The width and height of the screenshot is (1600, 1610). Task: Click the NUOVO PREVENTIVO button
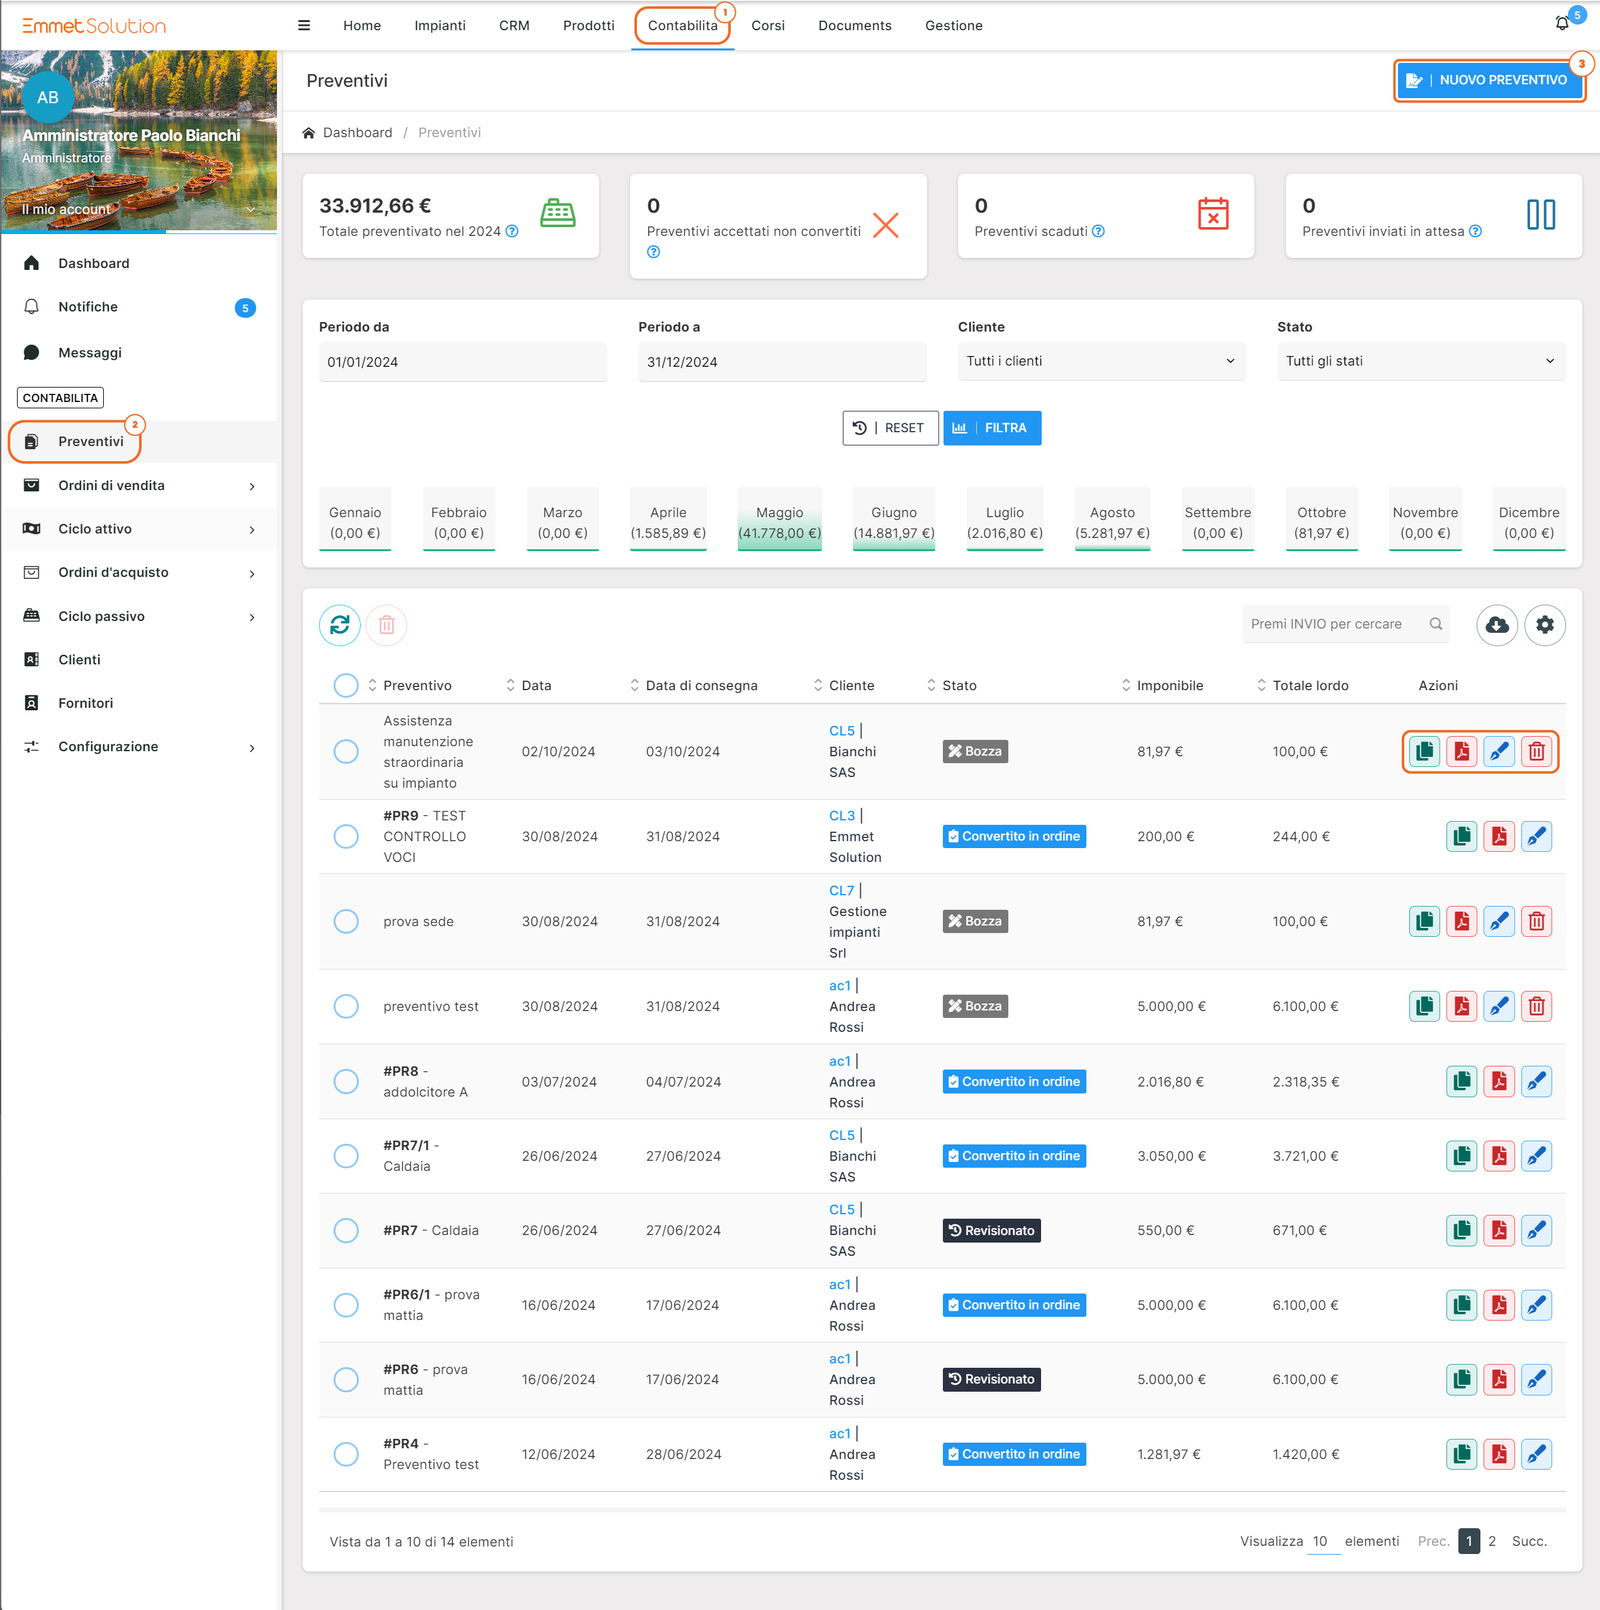(x=1489, y=80)
